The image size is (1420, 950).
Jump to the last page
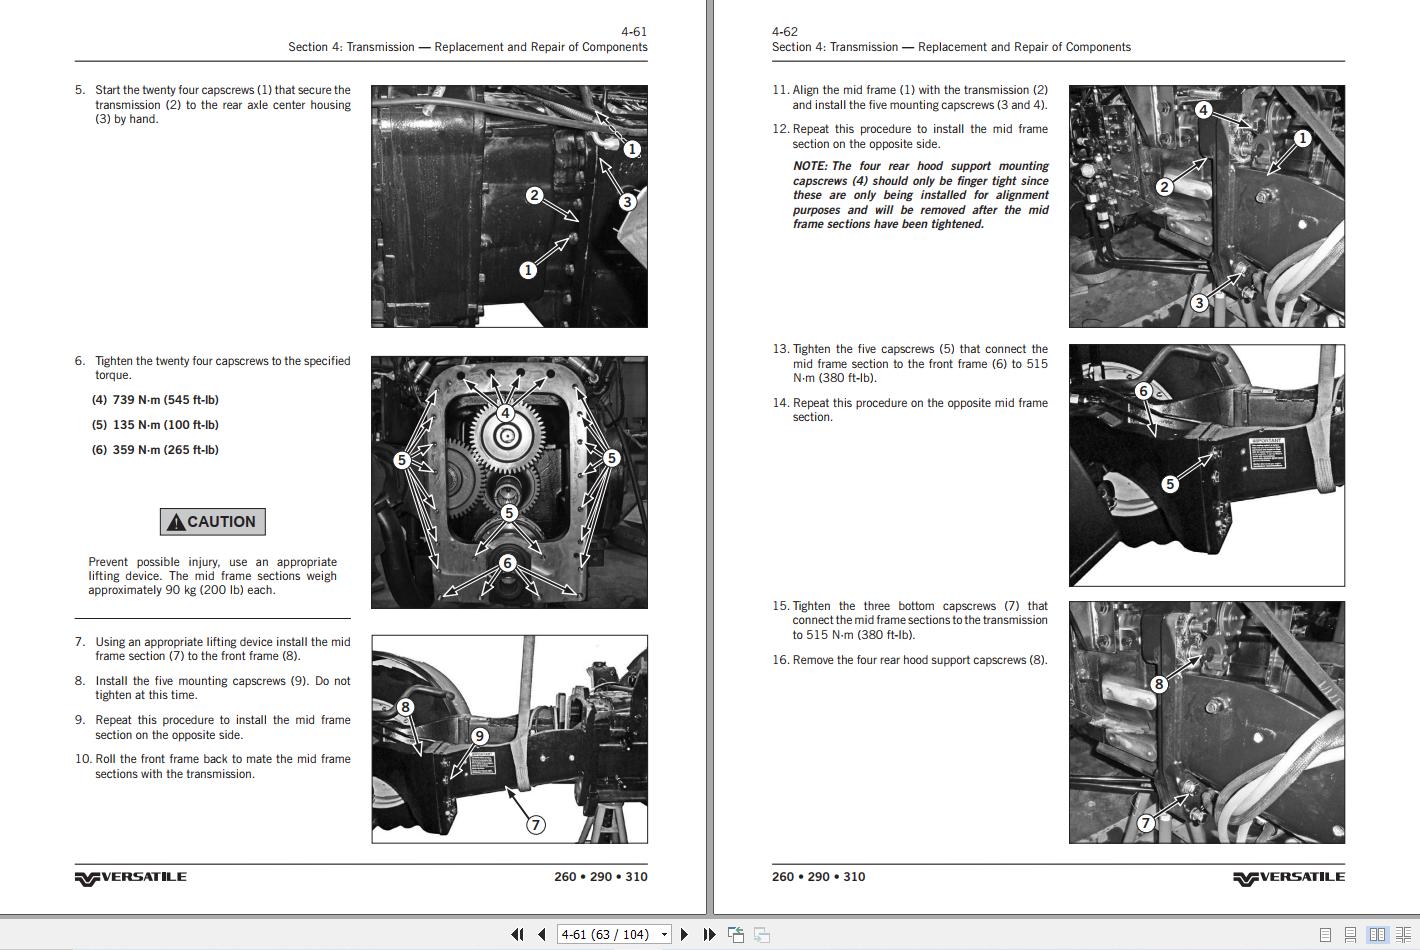tap(709, 934)
